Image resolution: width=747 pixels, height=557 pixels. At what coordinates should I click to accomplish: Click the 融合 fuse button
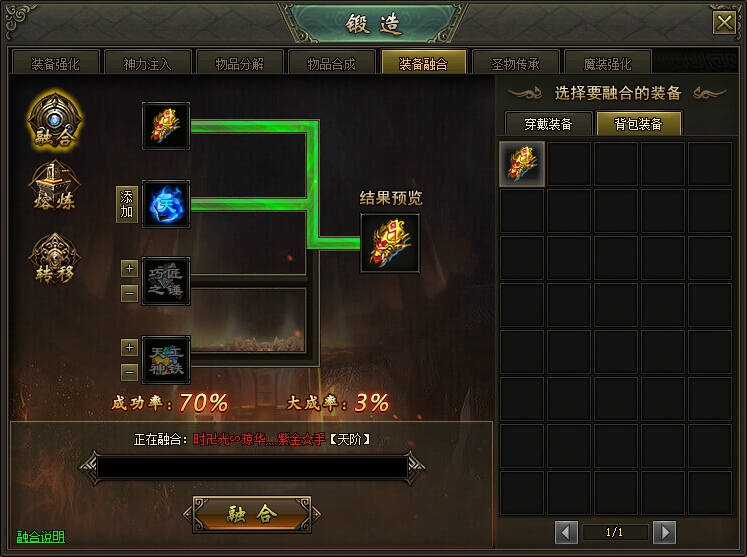[252, 514]
